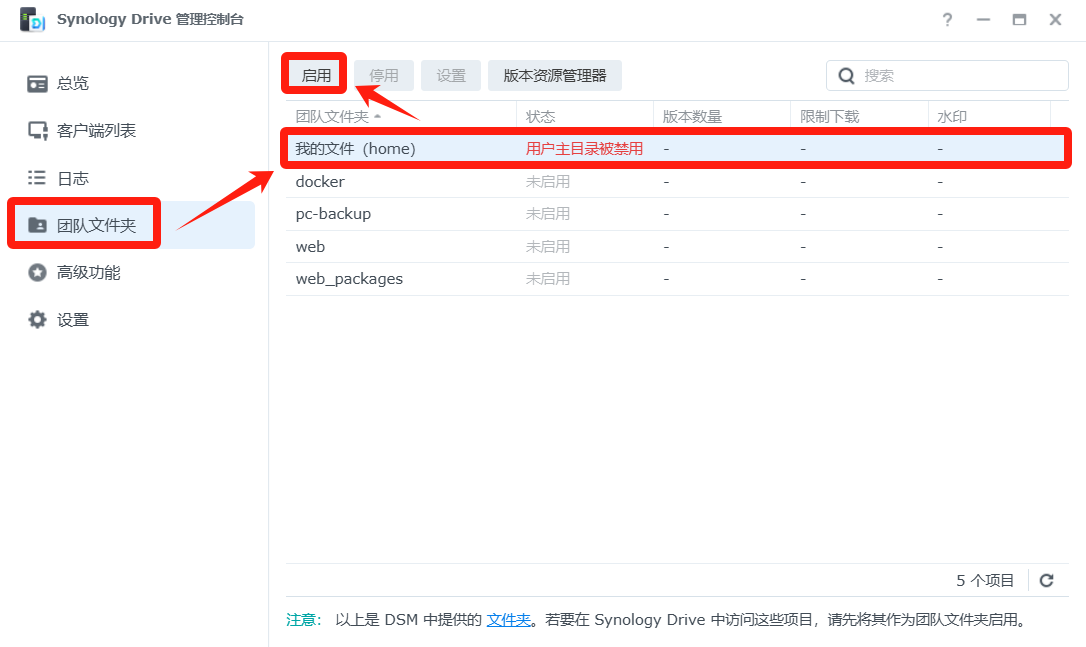The width and height of the screenshot is (1086, 647).
Task: Open 版本资源管理器 button
Action: point(555,76)
